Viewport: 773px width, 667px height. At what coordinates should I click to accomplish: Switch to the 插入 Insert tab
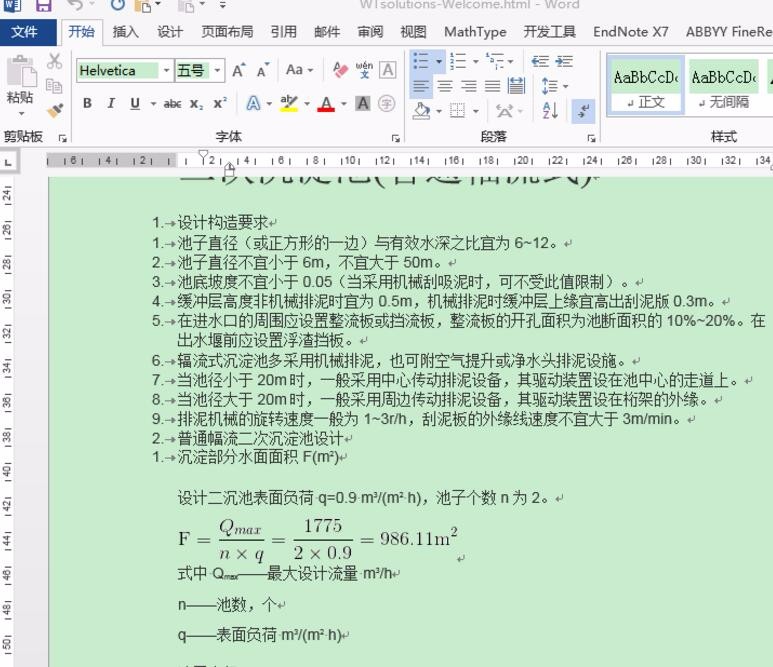pyautogui.click(x=126, y=32)
